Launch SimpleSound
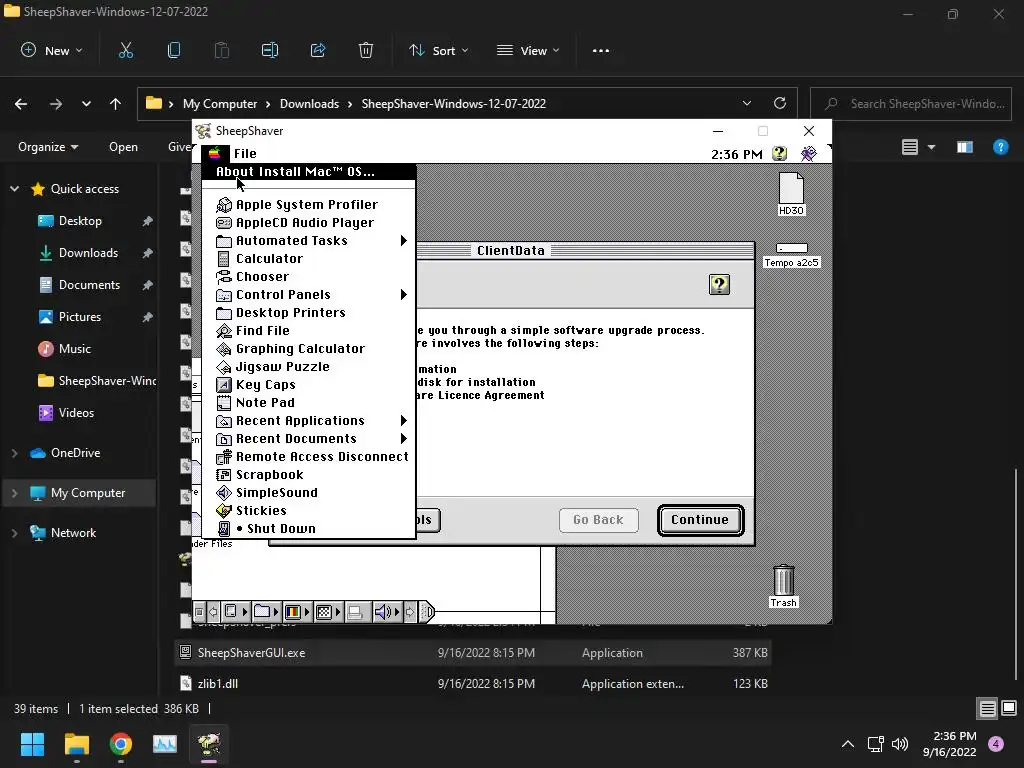This screenshot has height=768, width=1024. point(308,492)
